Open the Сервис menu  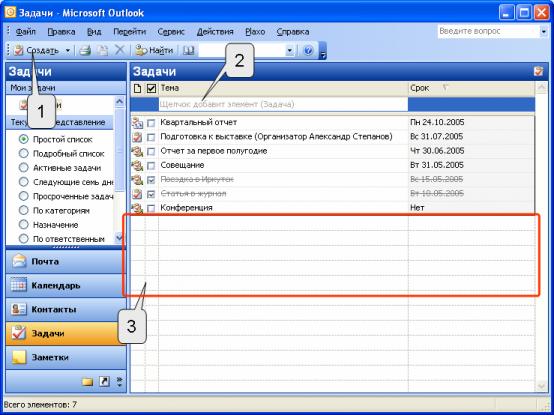[x=171, y=32]
